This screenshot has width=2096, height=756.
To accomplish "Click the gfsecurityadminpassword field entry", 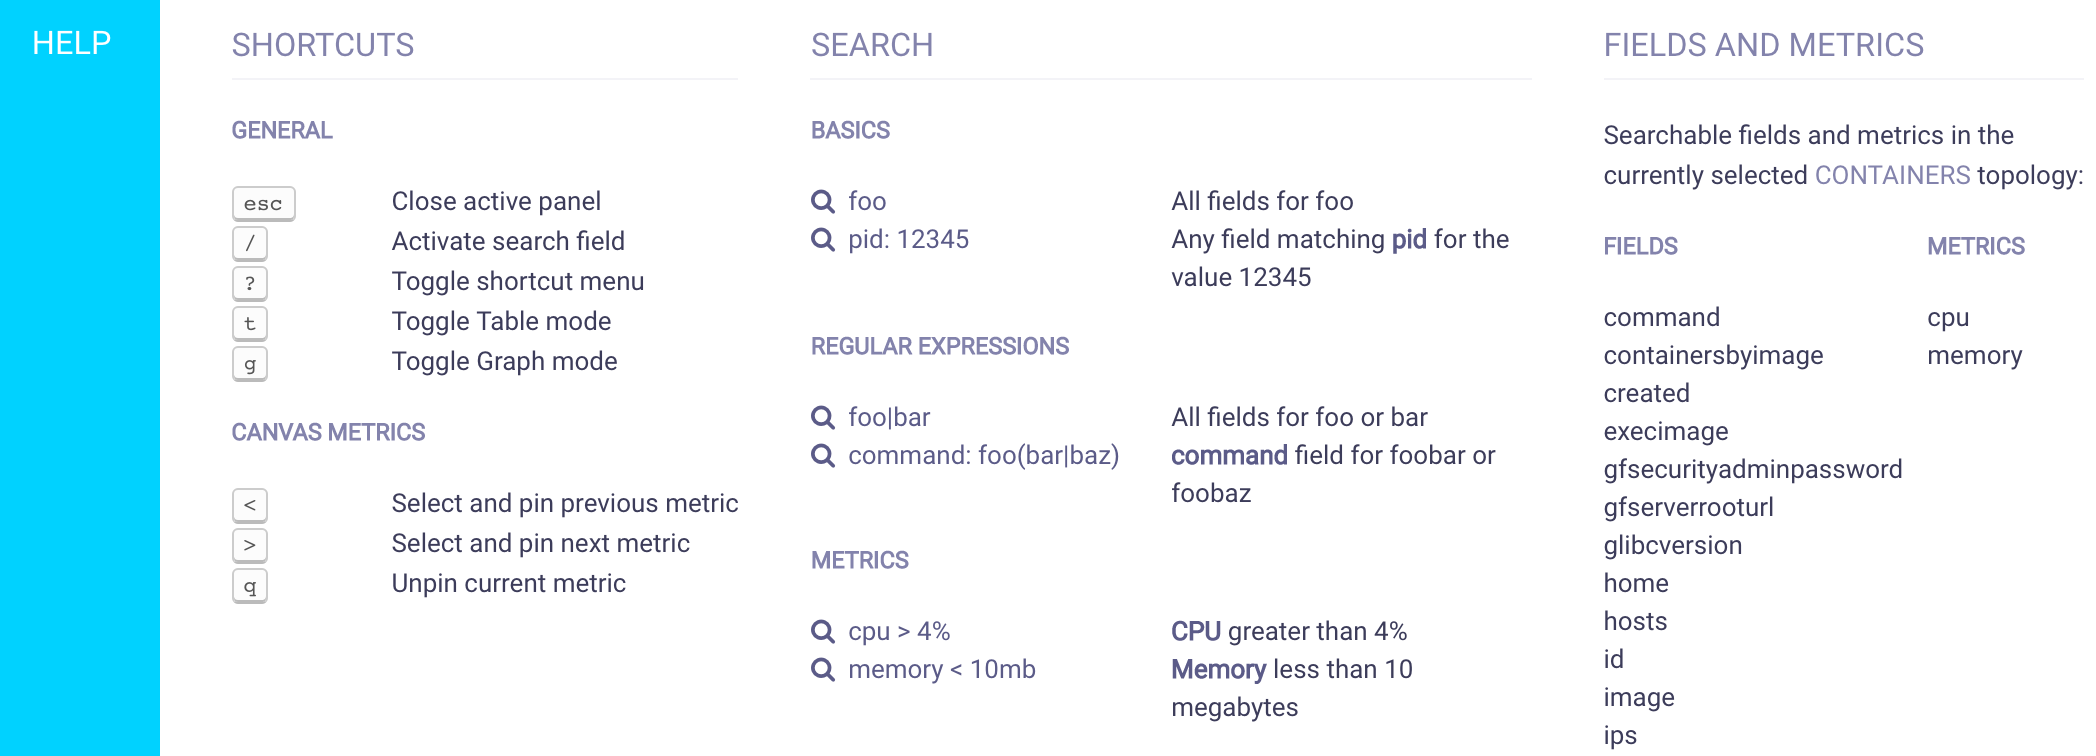I will (x=1752, y=469).
